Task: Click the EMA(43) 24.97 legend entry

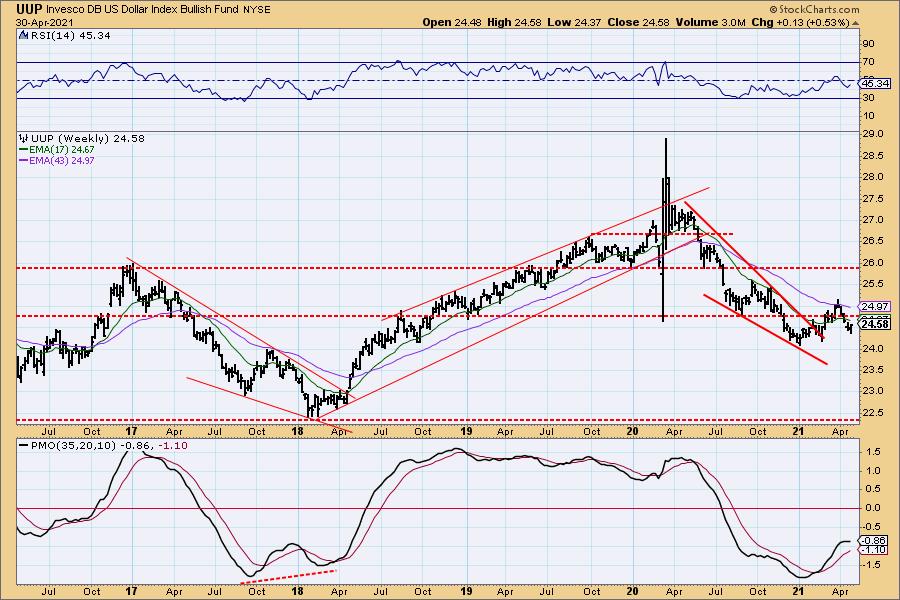Action: (56, 160)
